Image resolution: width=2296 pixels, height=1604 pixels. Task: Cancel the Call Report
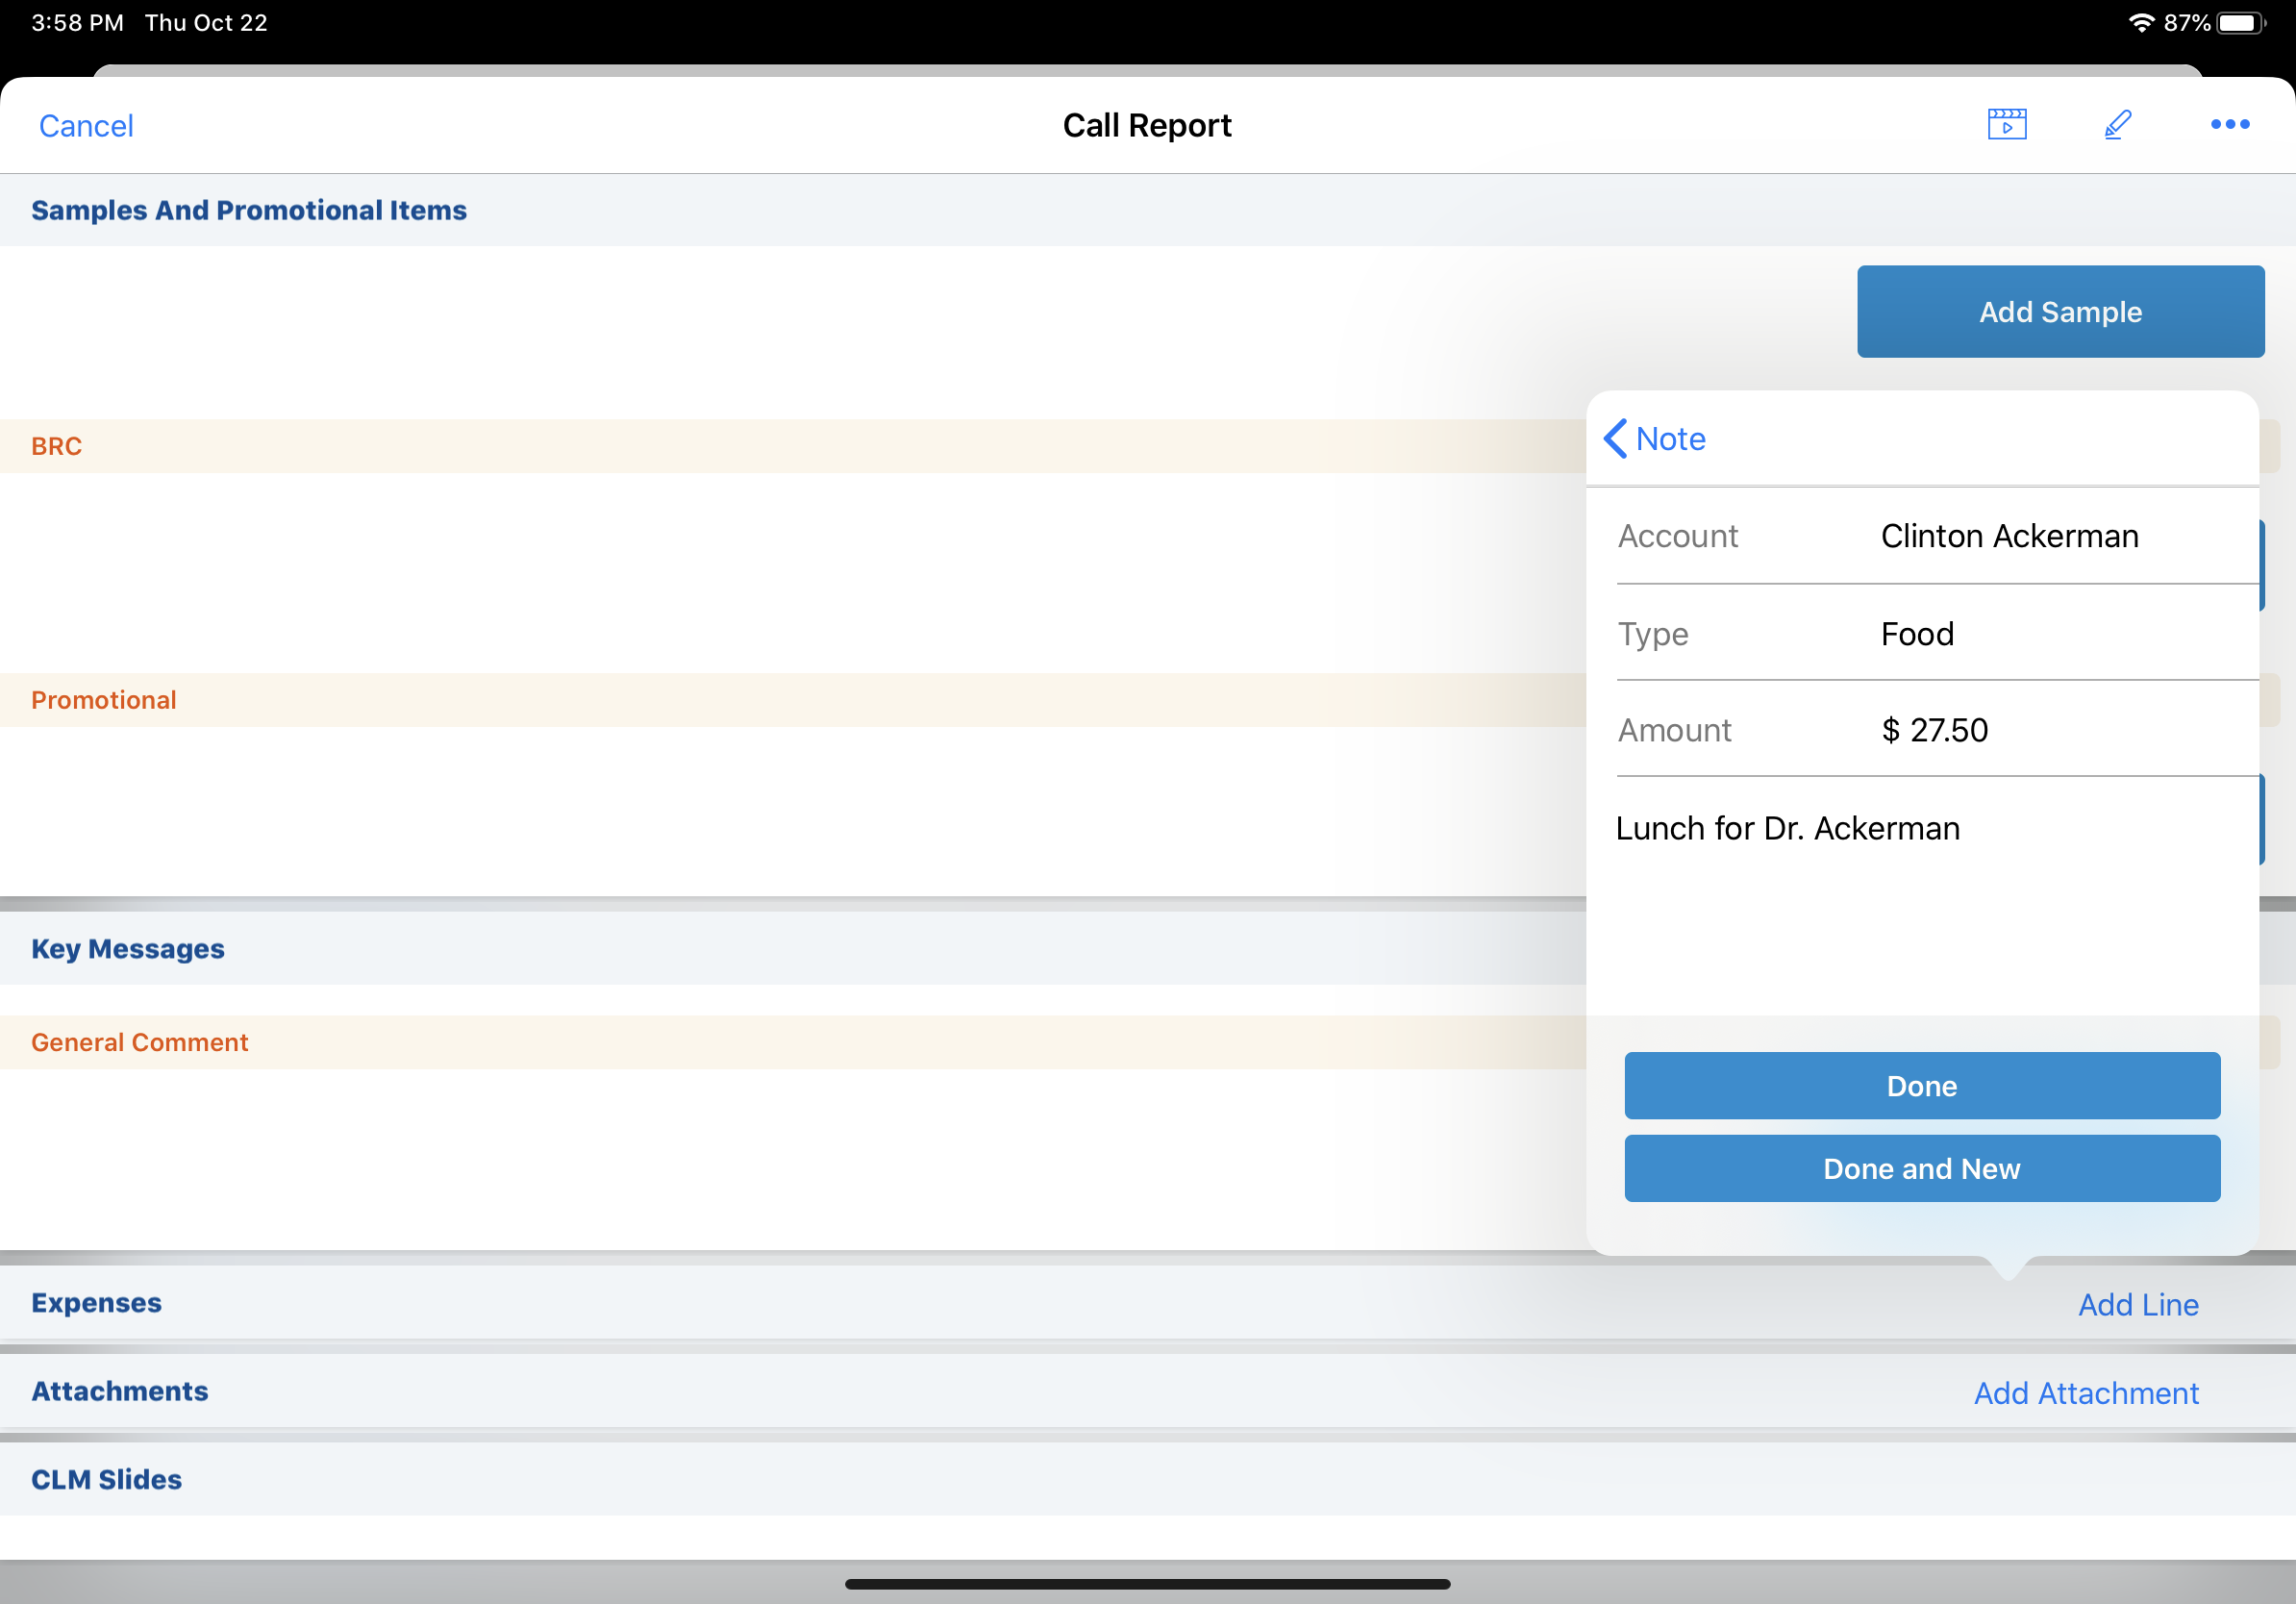click(86, 126)
